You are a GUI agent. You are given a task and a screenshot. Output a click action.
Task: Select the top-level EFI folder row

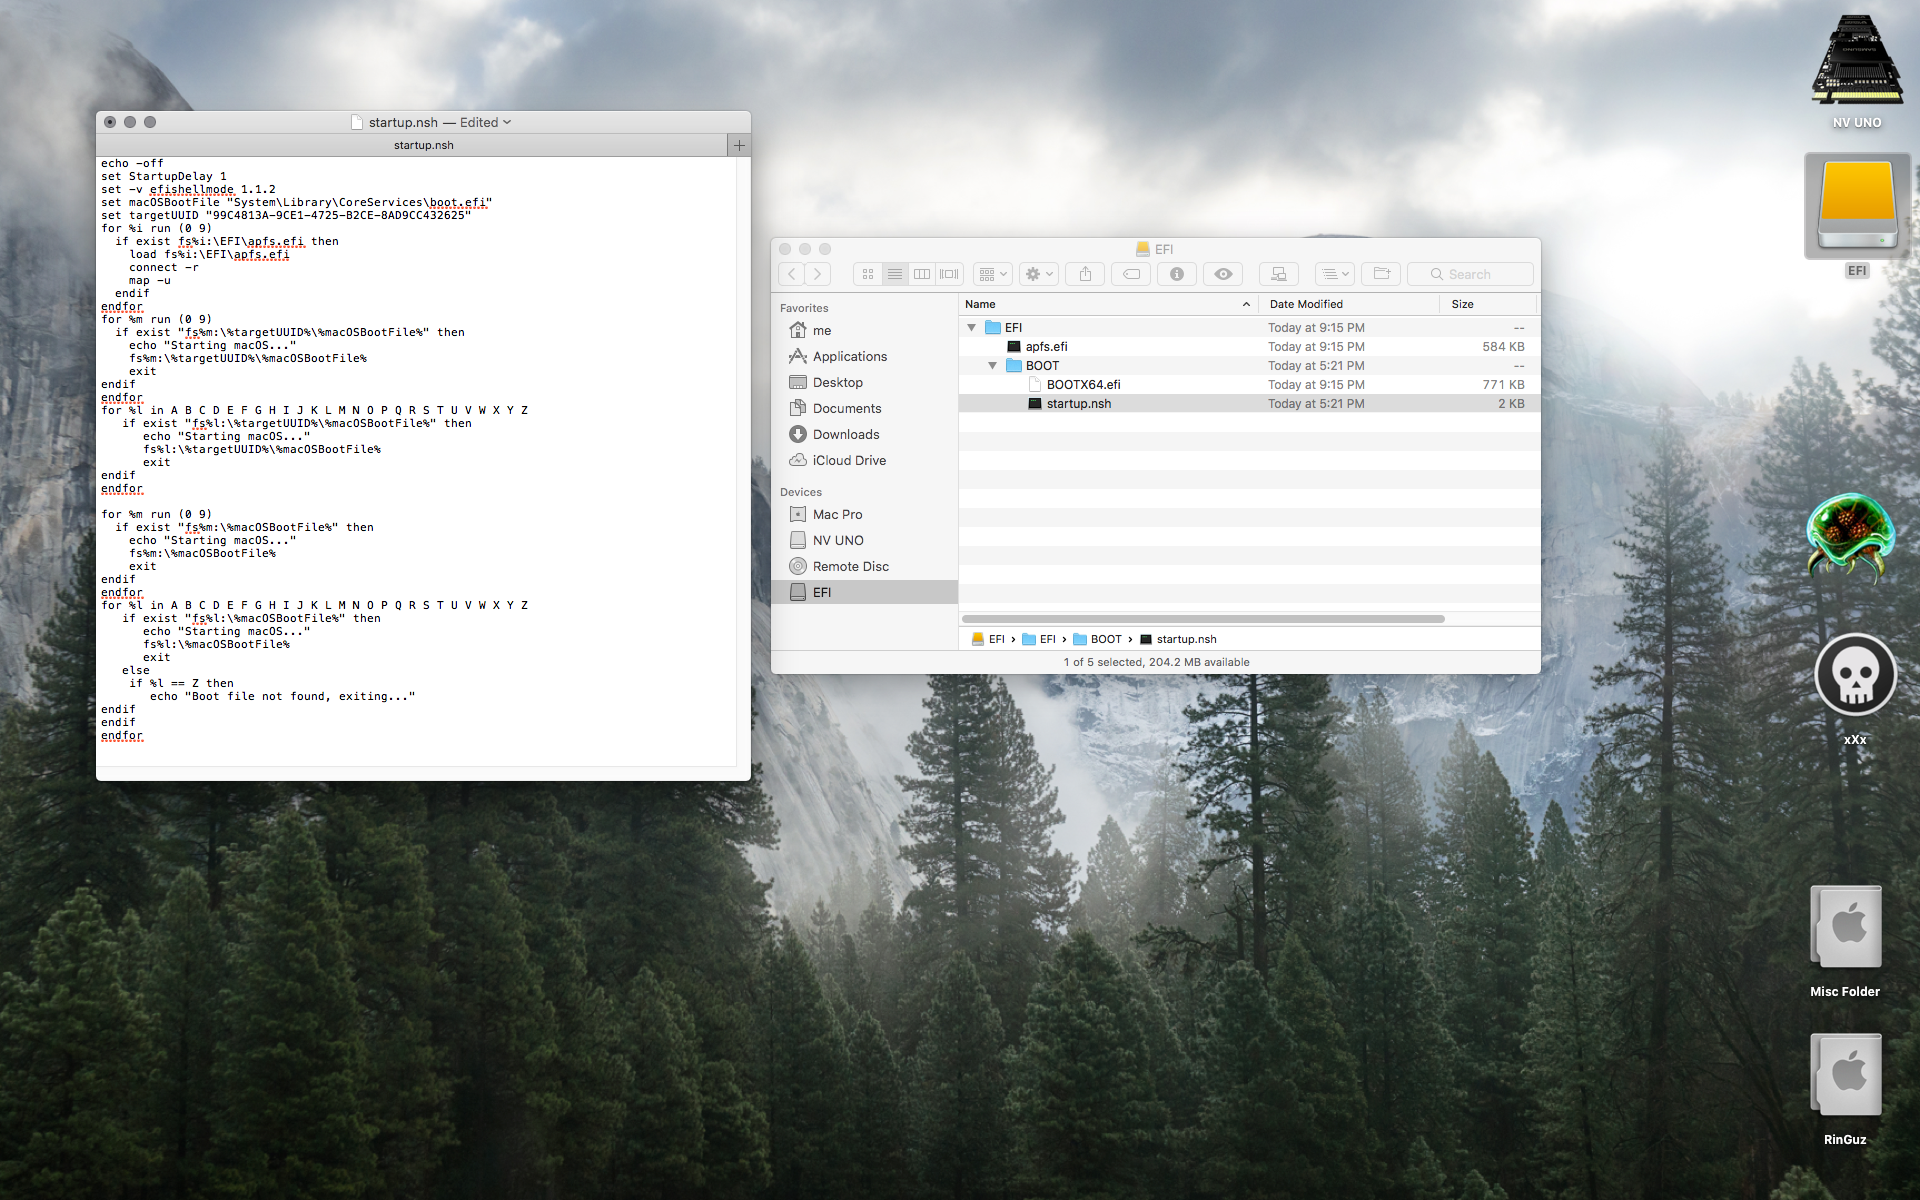click(x=1248, y=327)
